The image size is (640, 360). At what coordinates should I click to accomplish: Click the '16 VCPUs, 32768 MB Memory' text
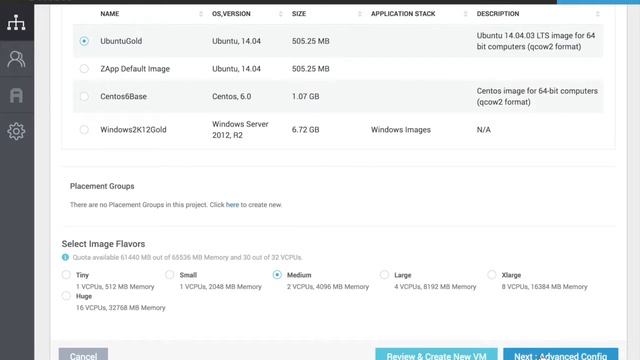point(120,308)
